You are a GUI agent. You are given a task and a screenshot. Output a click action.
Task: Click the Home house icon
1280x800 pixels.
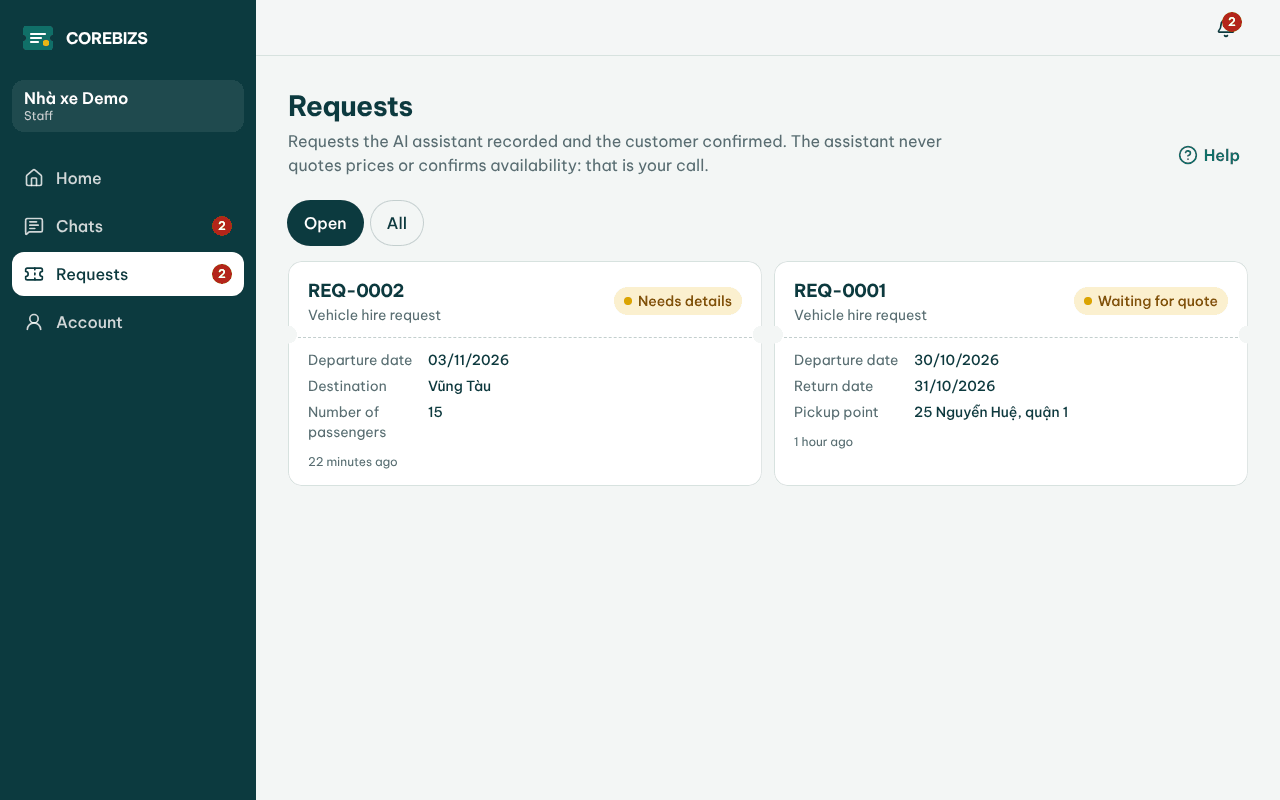(34, 178)
